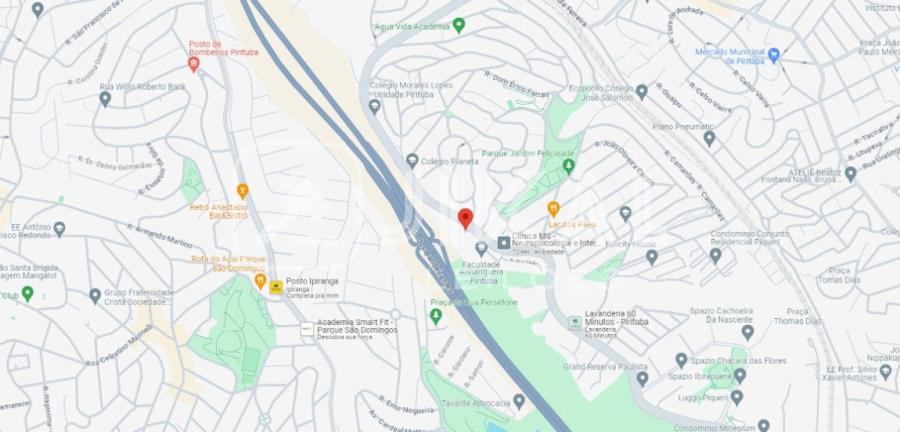The image size is (900, 432).
Task: Open the Spazio Chácara das Flores pin
Action: coord(681,360)
